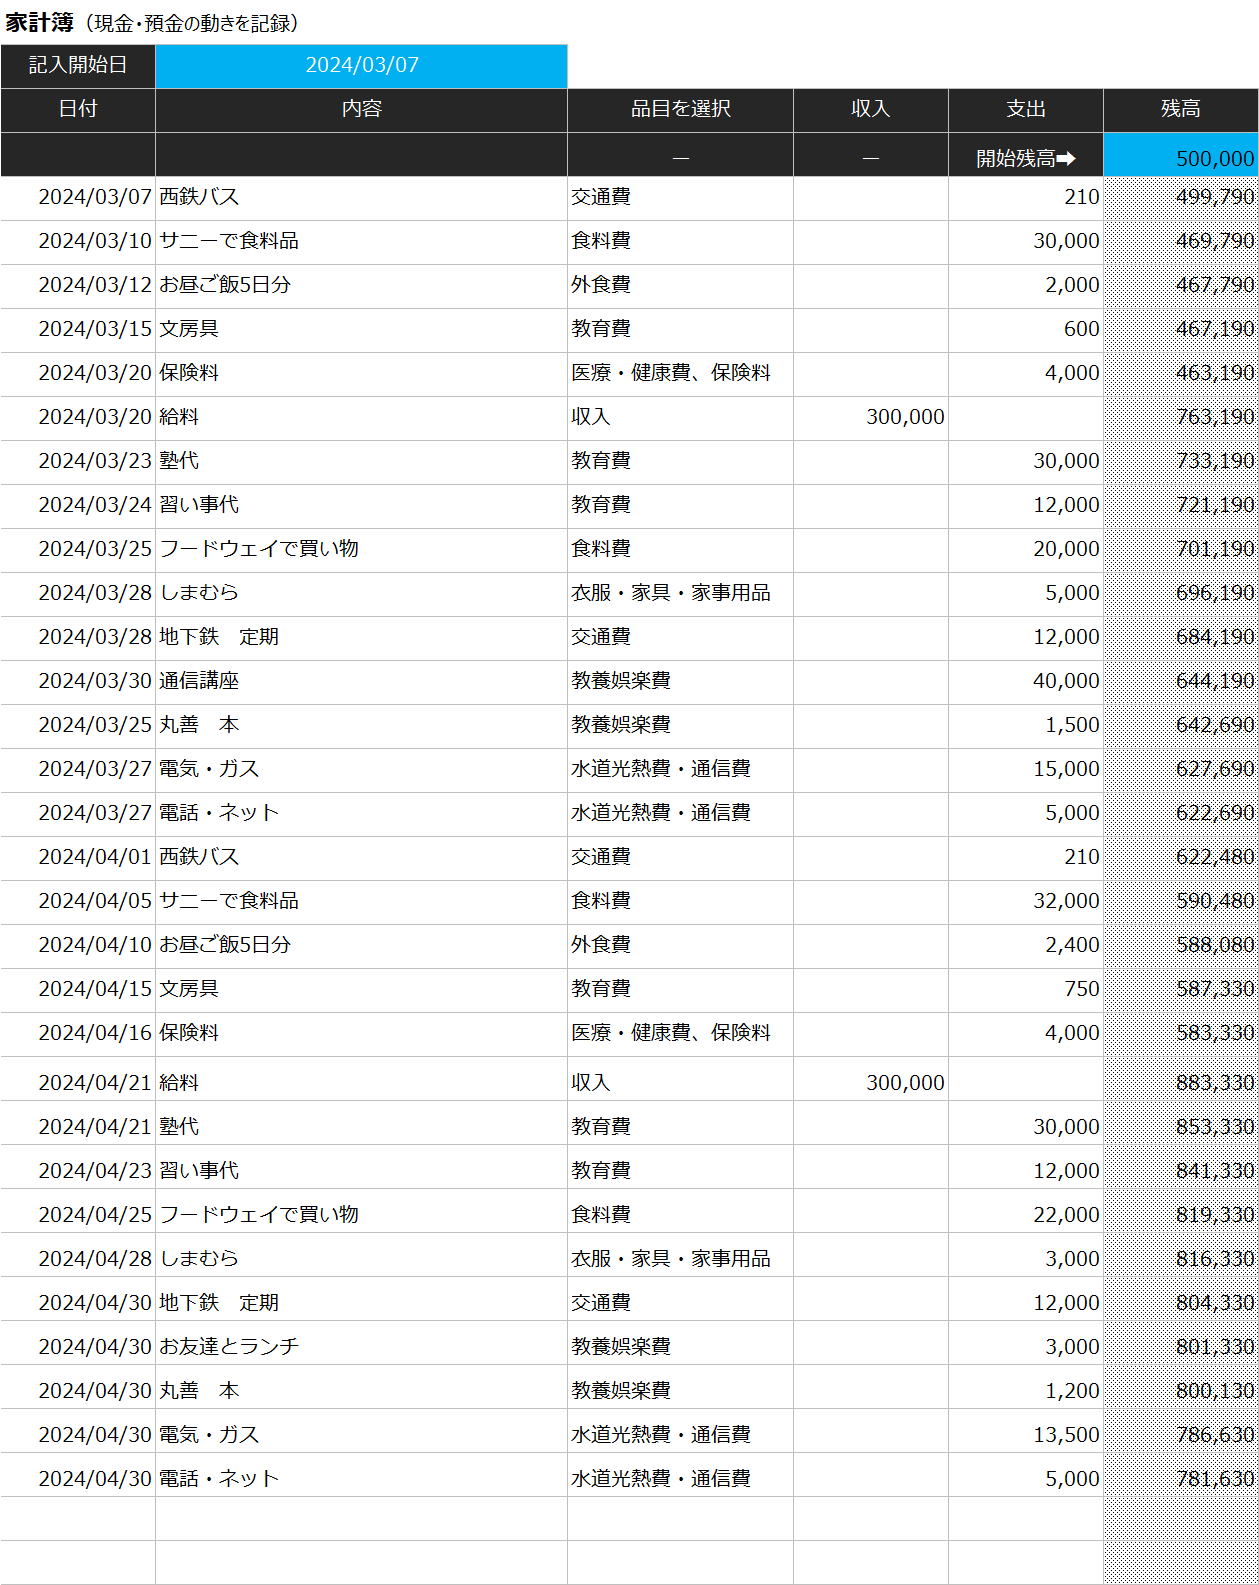
Task: Click the 内容 column header
Action: click(361, 110)
